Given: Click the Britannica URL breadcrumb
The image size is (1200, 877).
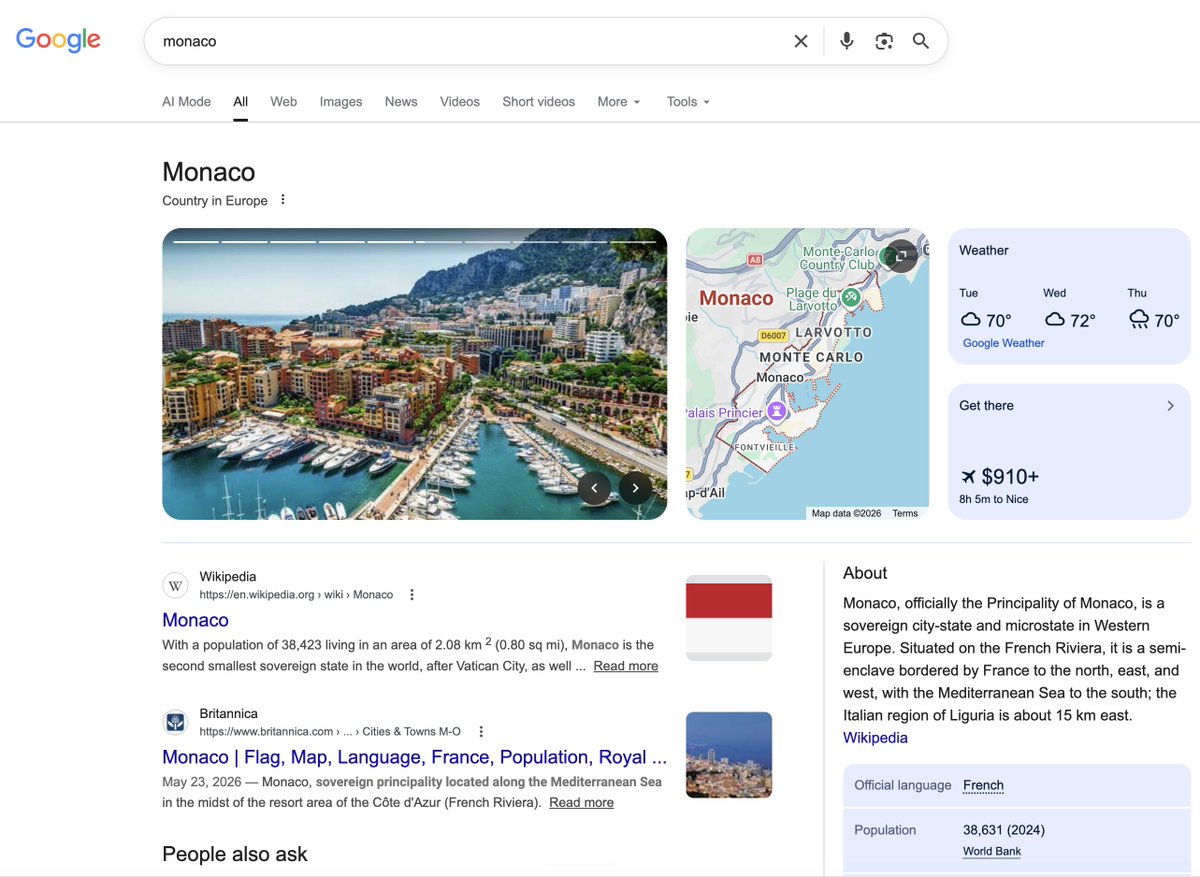Looking at the screenshot, I should (x=331, y=731).
